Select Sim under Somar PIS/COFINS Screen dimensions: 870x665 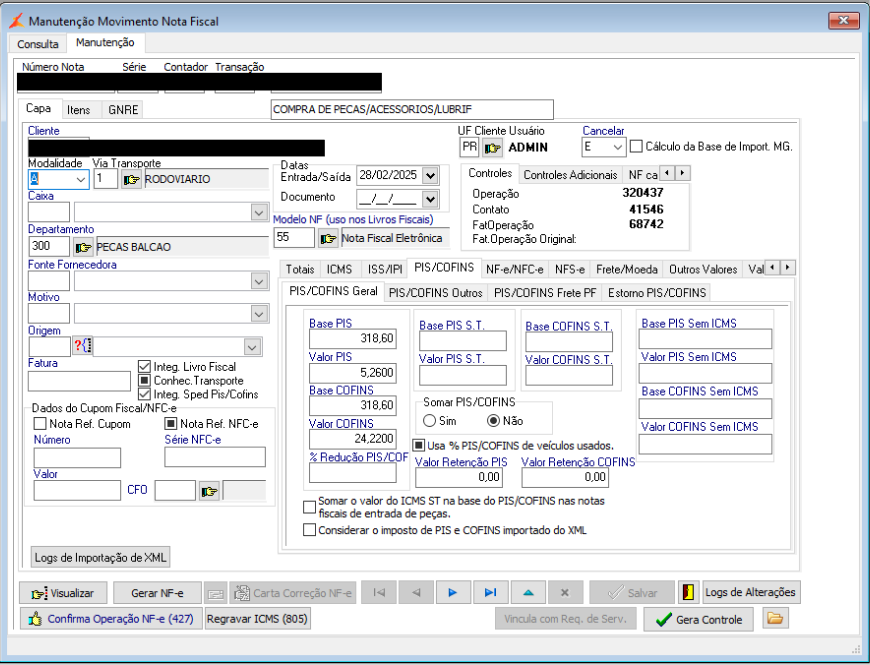[430, 421]
